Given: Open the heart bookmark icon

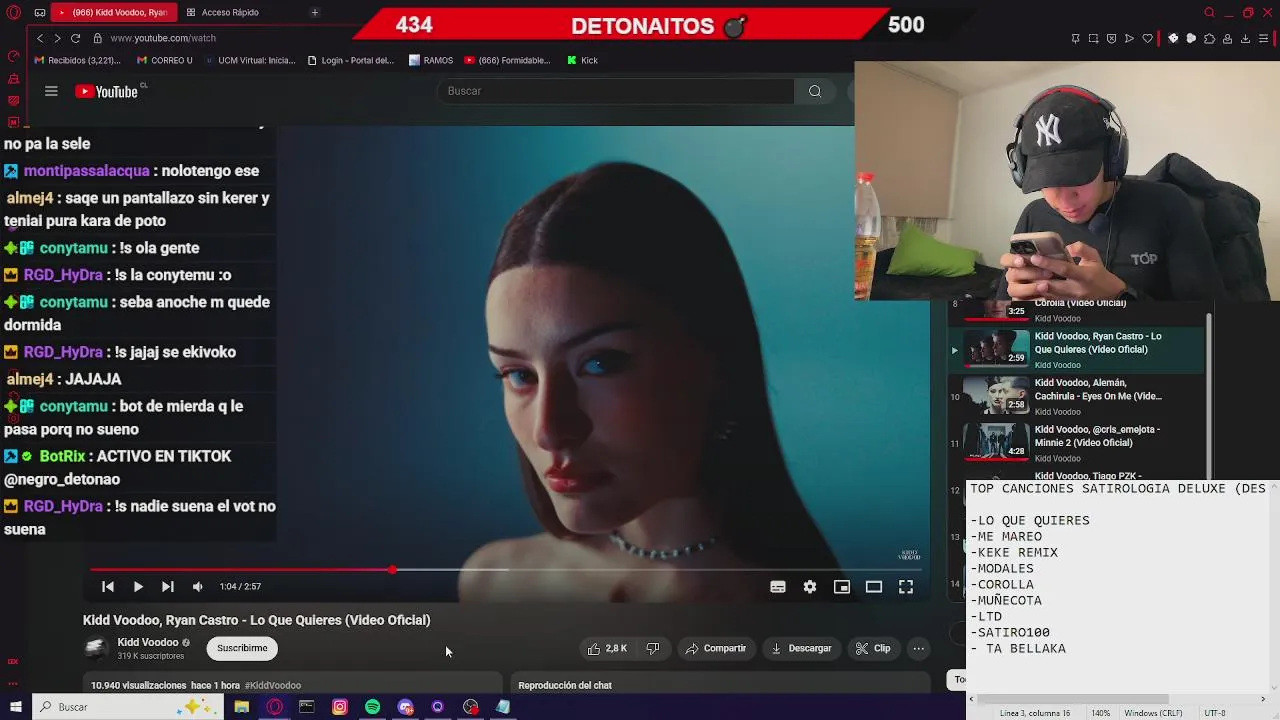Looking at the screenshot, I should (x=1147, y=38).
